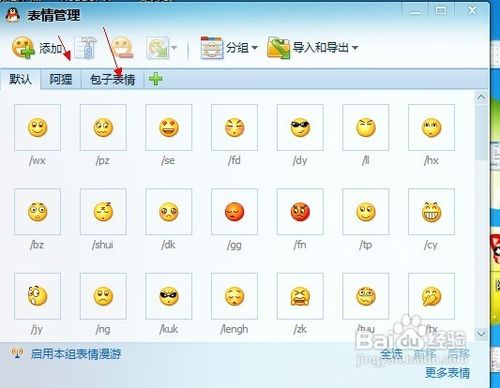The width and height of the screenshot is (500, 388).
Task: Open the move-to-group dropdown arrow
Action: pyautogui.click(x=174, y=48)
